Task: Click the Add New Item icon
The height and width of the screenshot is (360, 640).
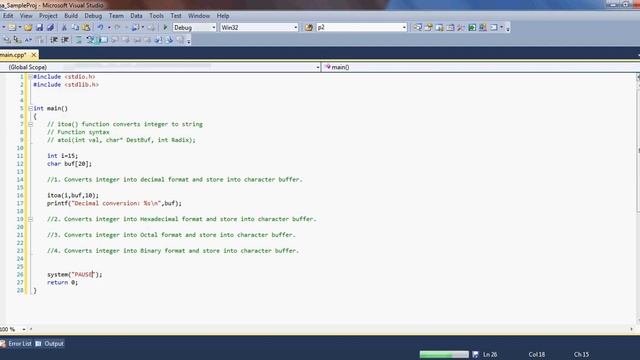Action: [x=12, y=27]
